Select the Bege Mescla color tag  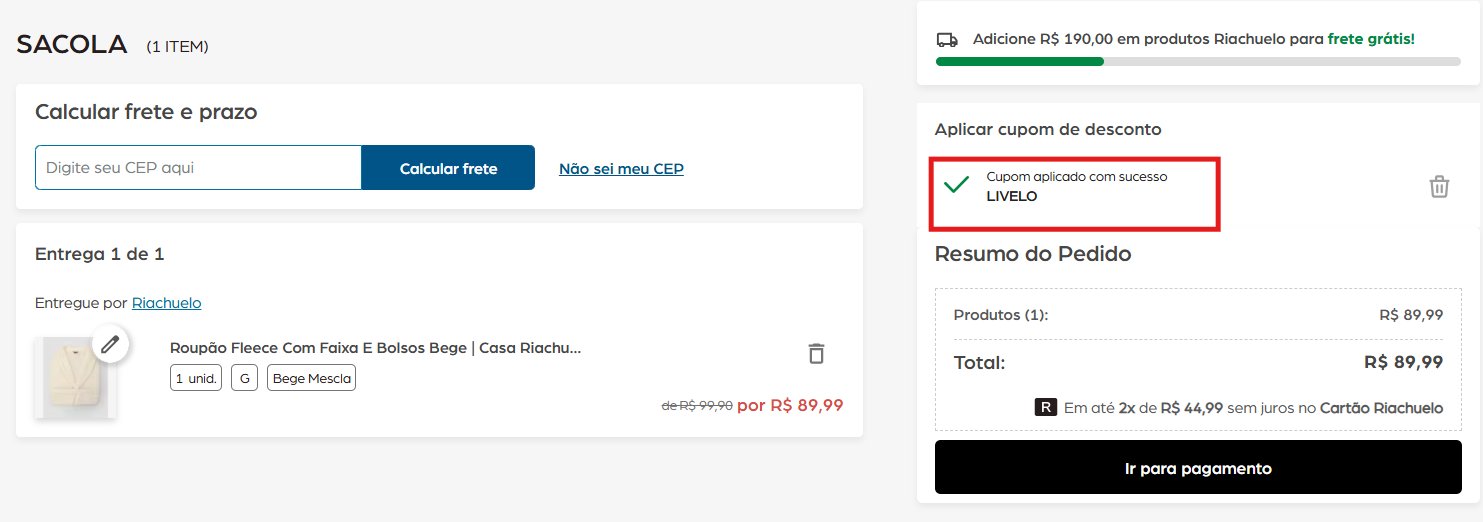pos(311,378)
